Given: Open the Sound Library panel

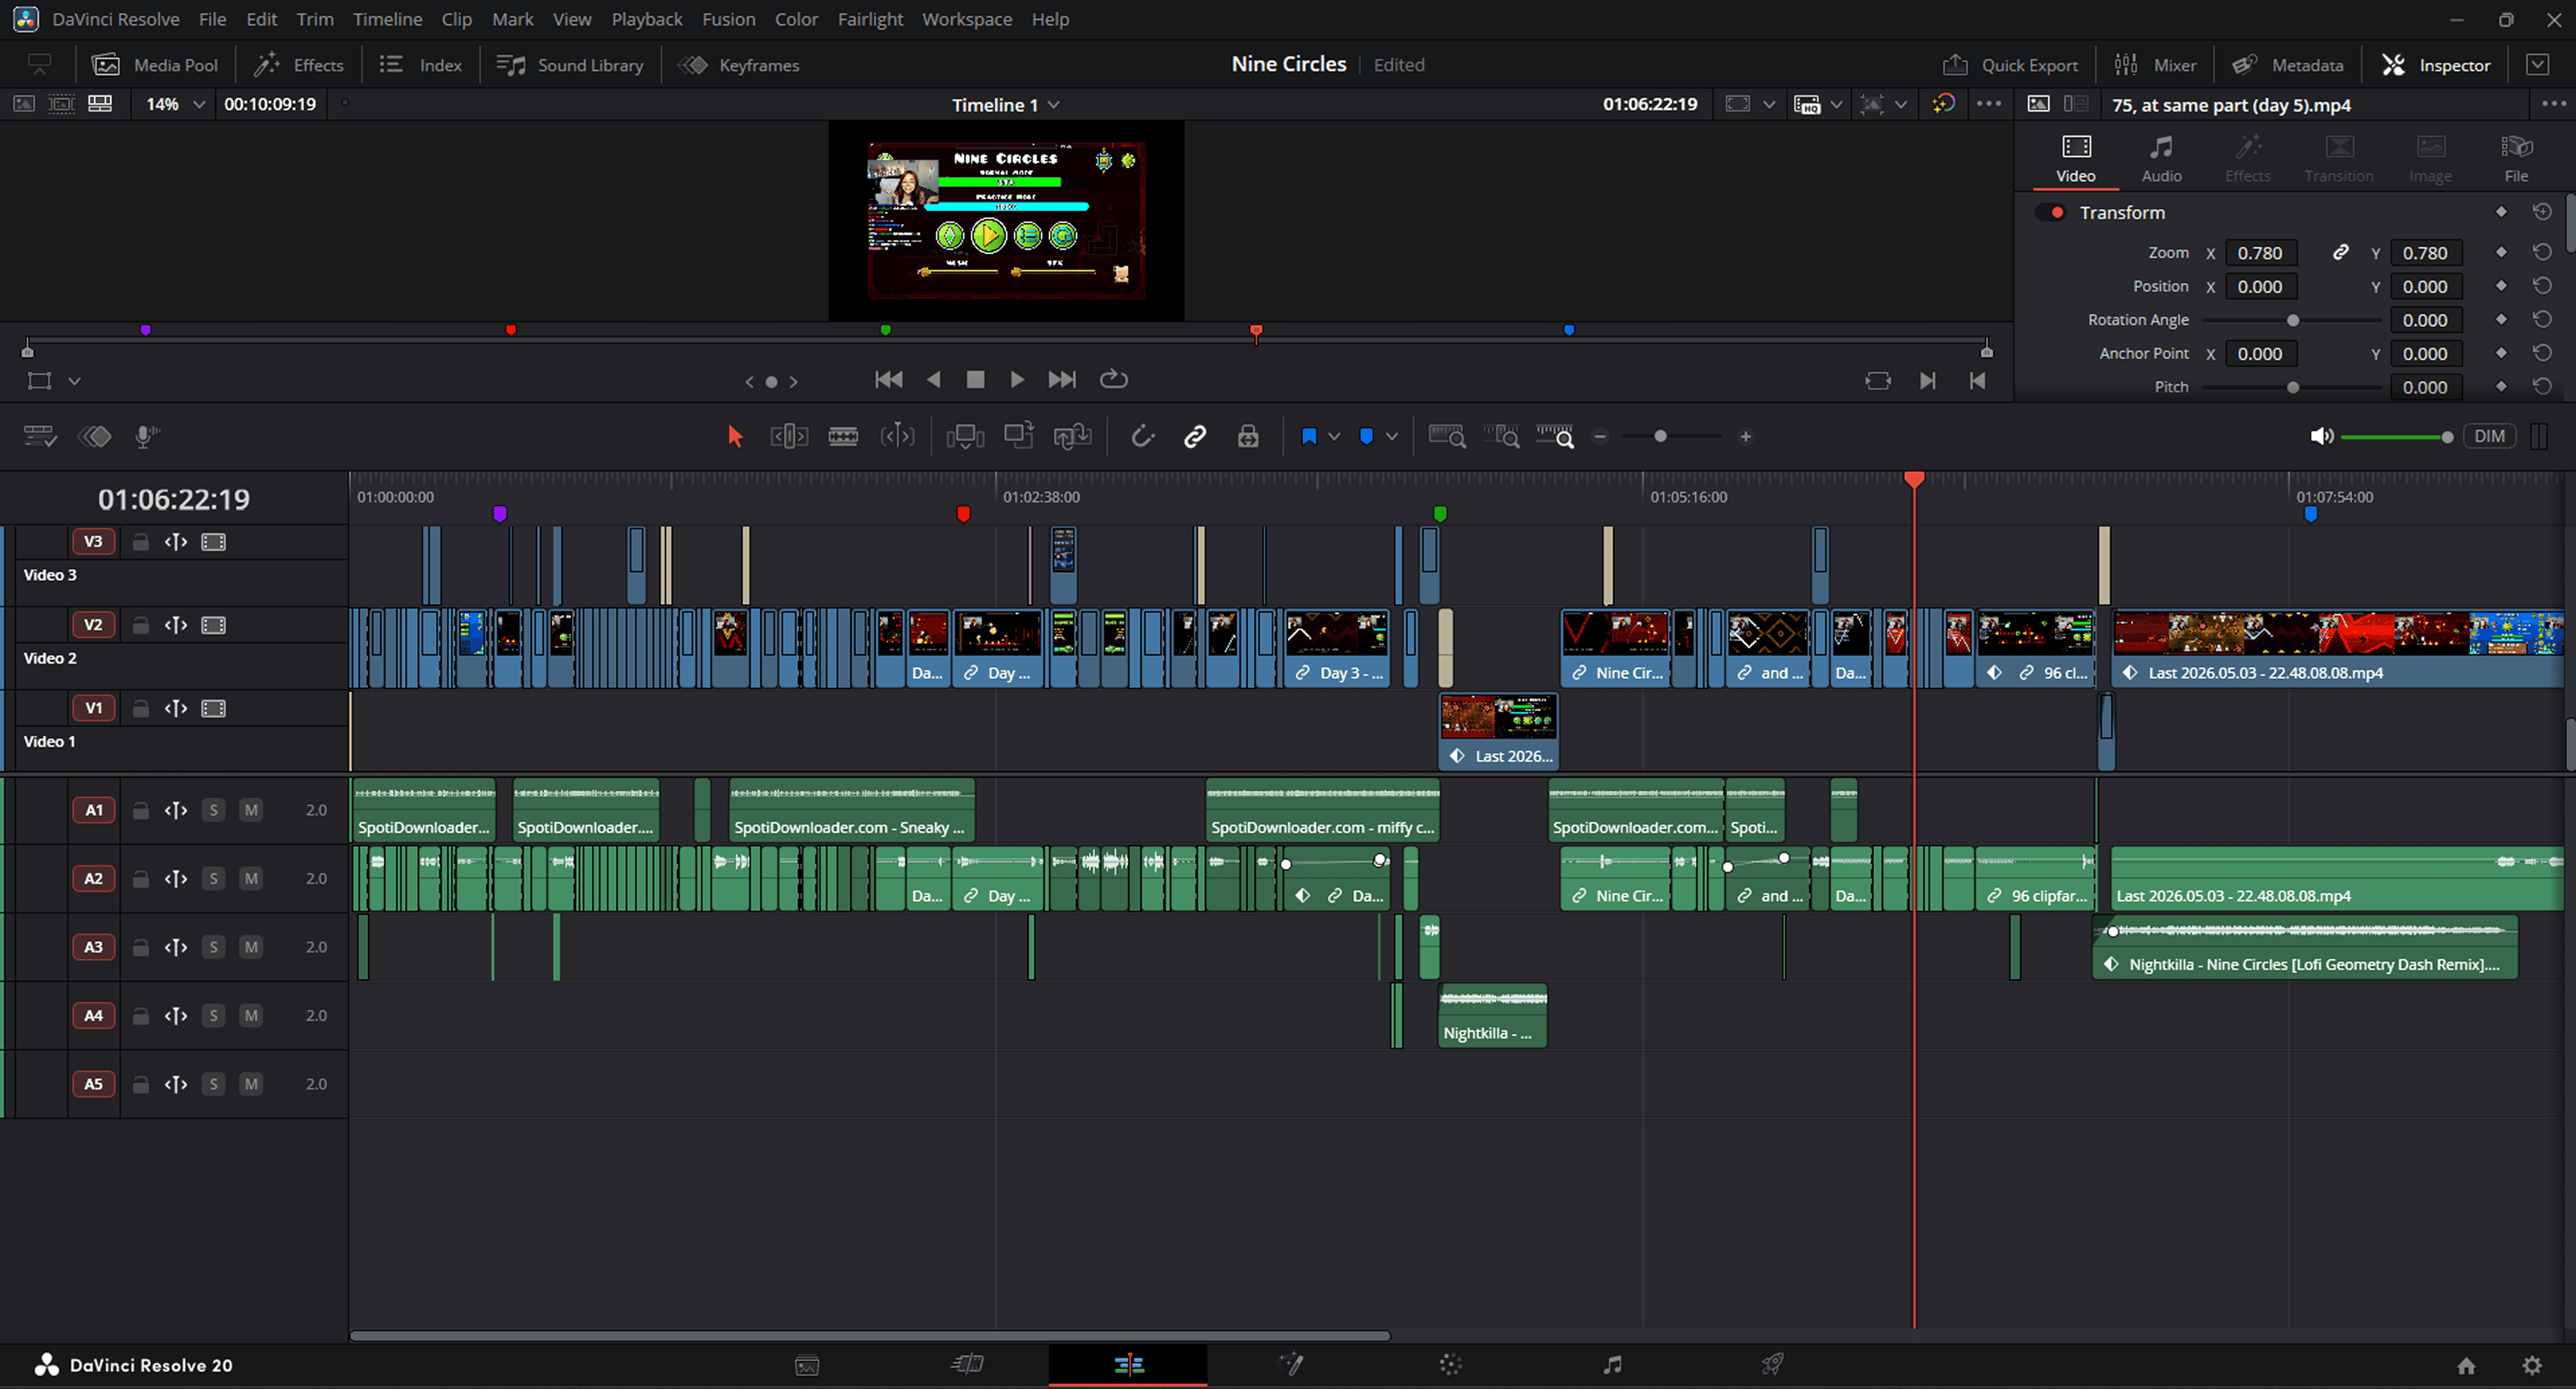Looking at the screenshot, I should coord(570,65).
